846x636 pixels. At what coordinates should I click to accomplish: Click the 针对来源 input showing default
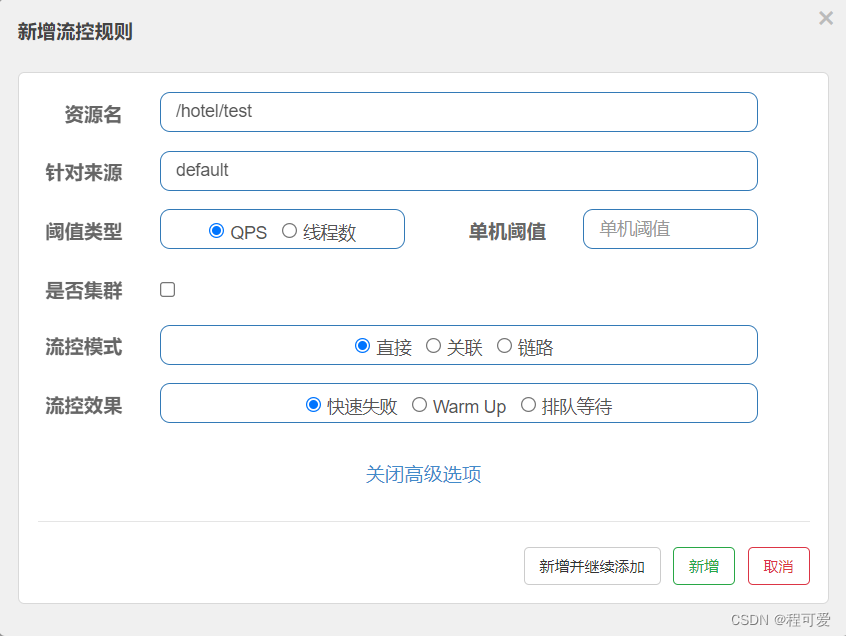click(458, 171)
